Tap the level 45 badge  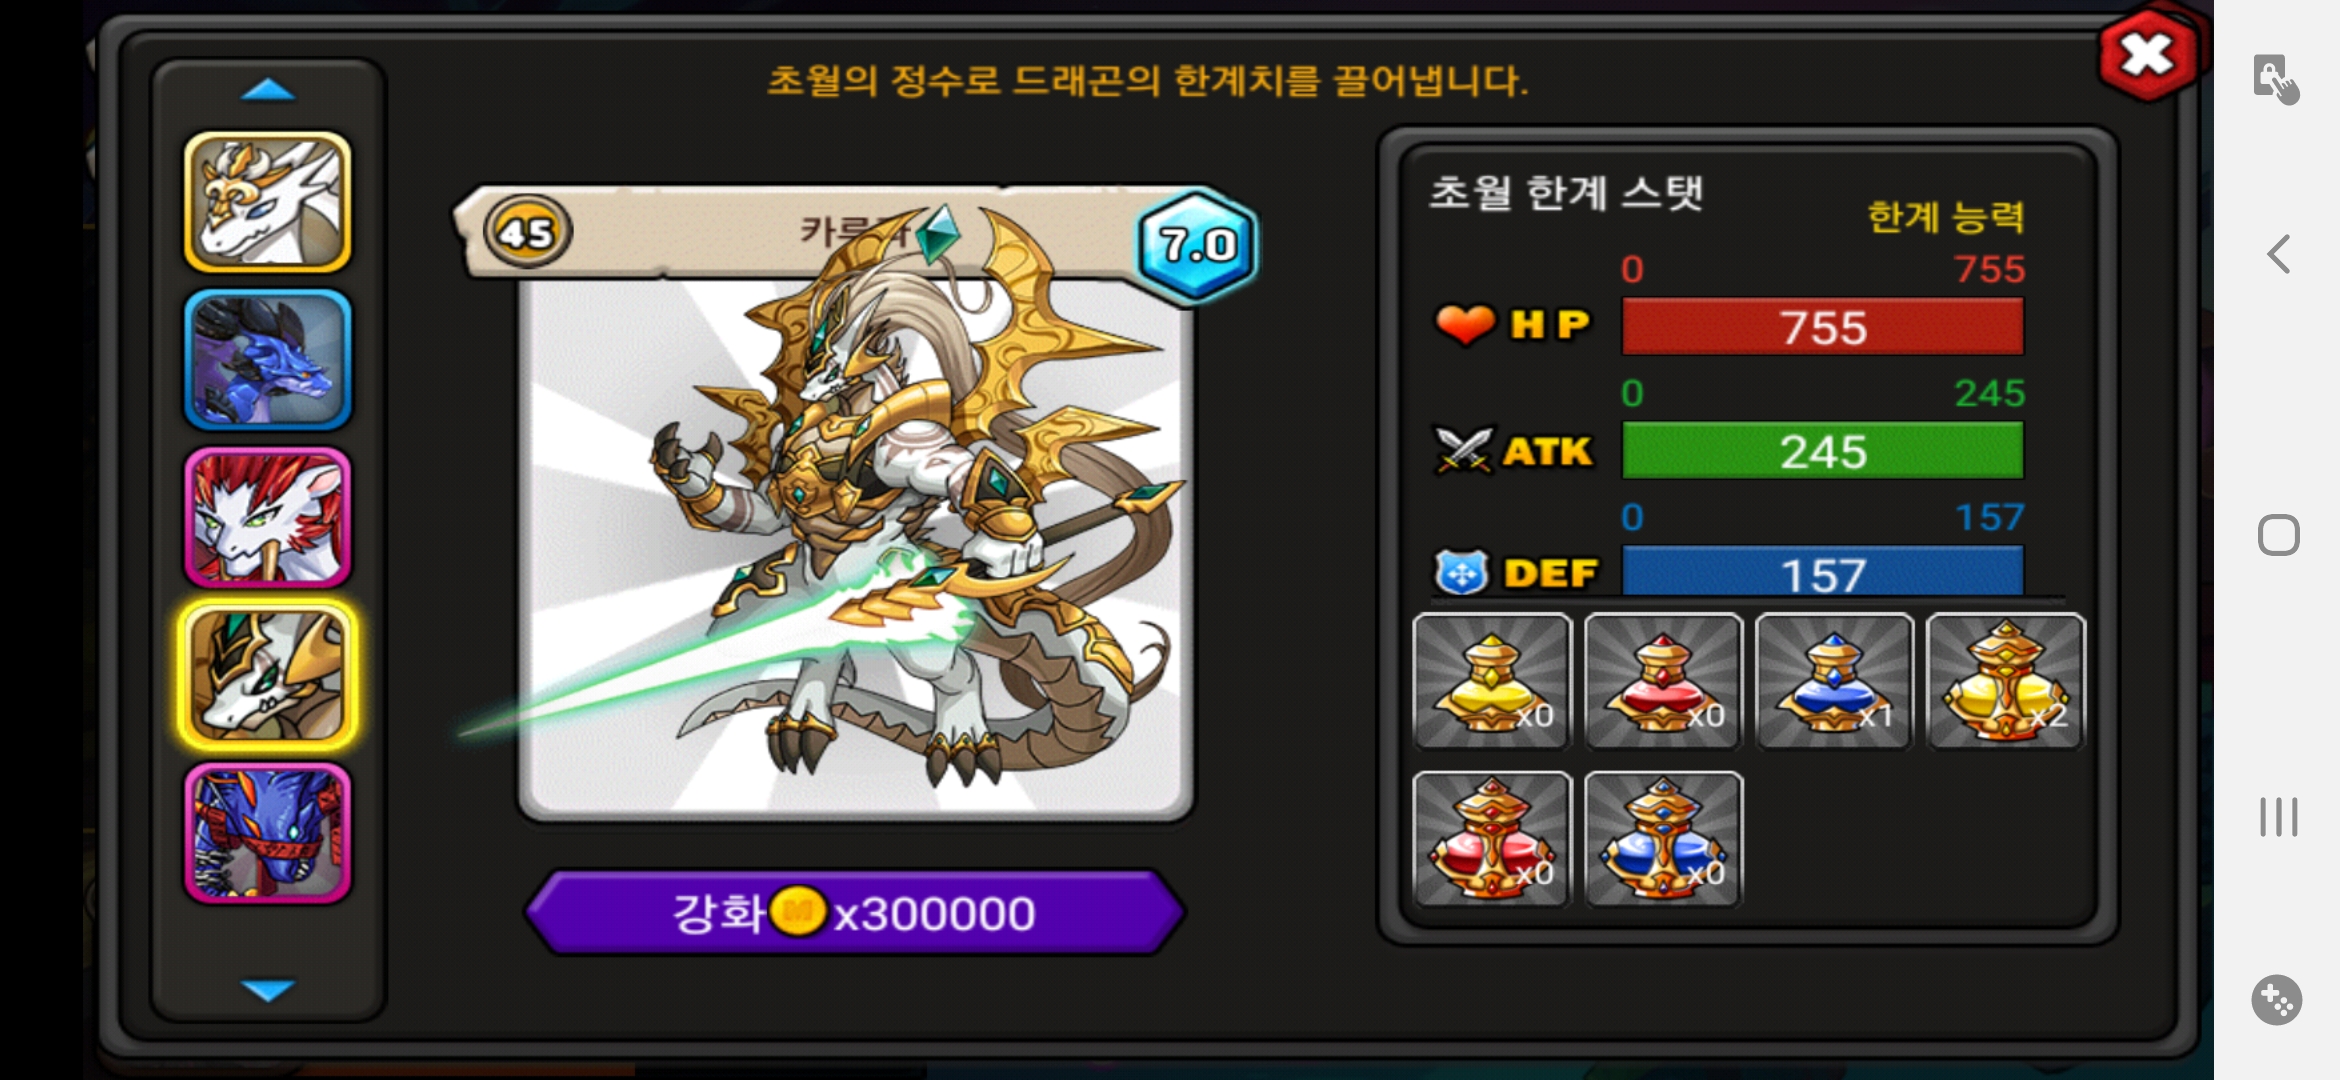[527, 232]
